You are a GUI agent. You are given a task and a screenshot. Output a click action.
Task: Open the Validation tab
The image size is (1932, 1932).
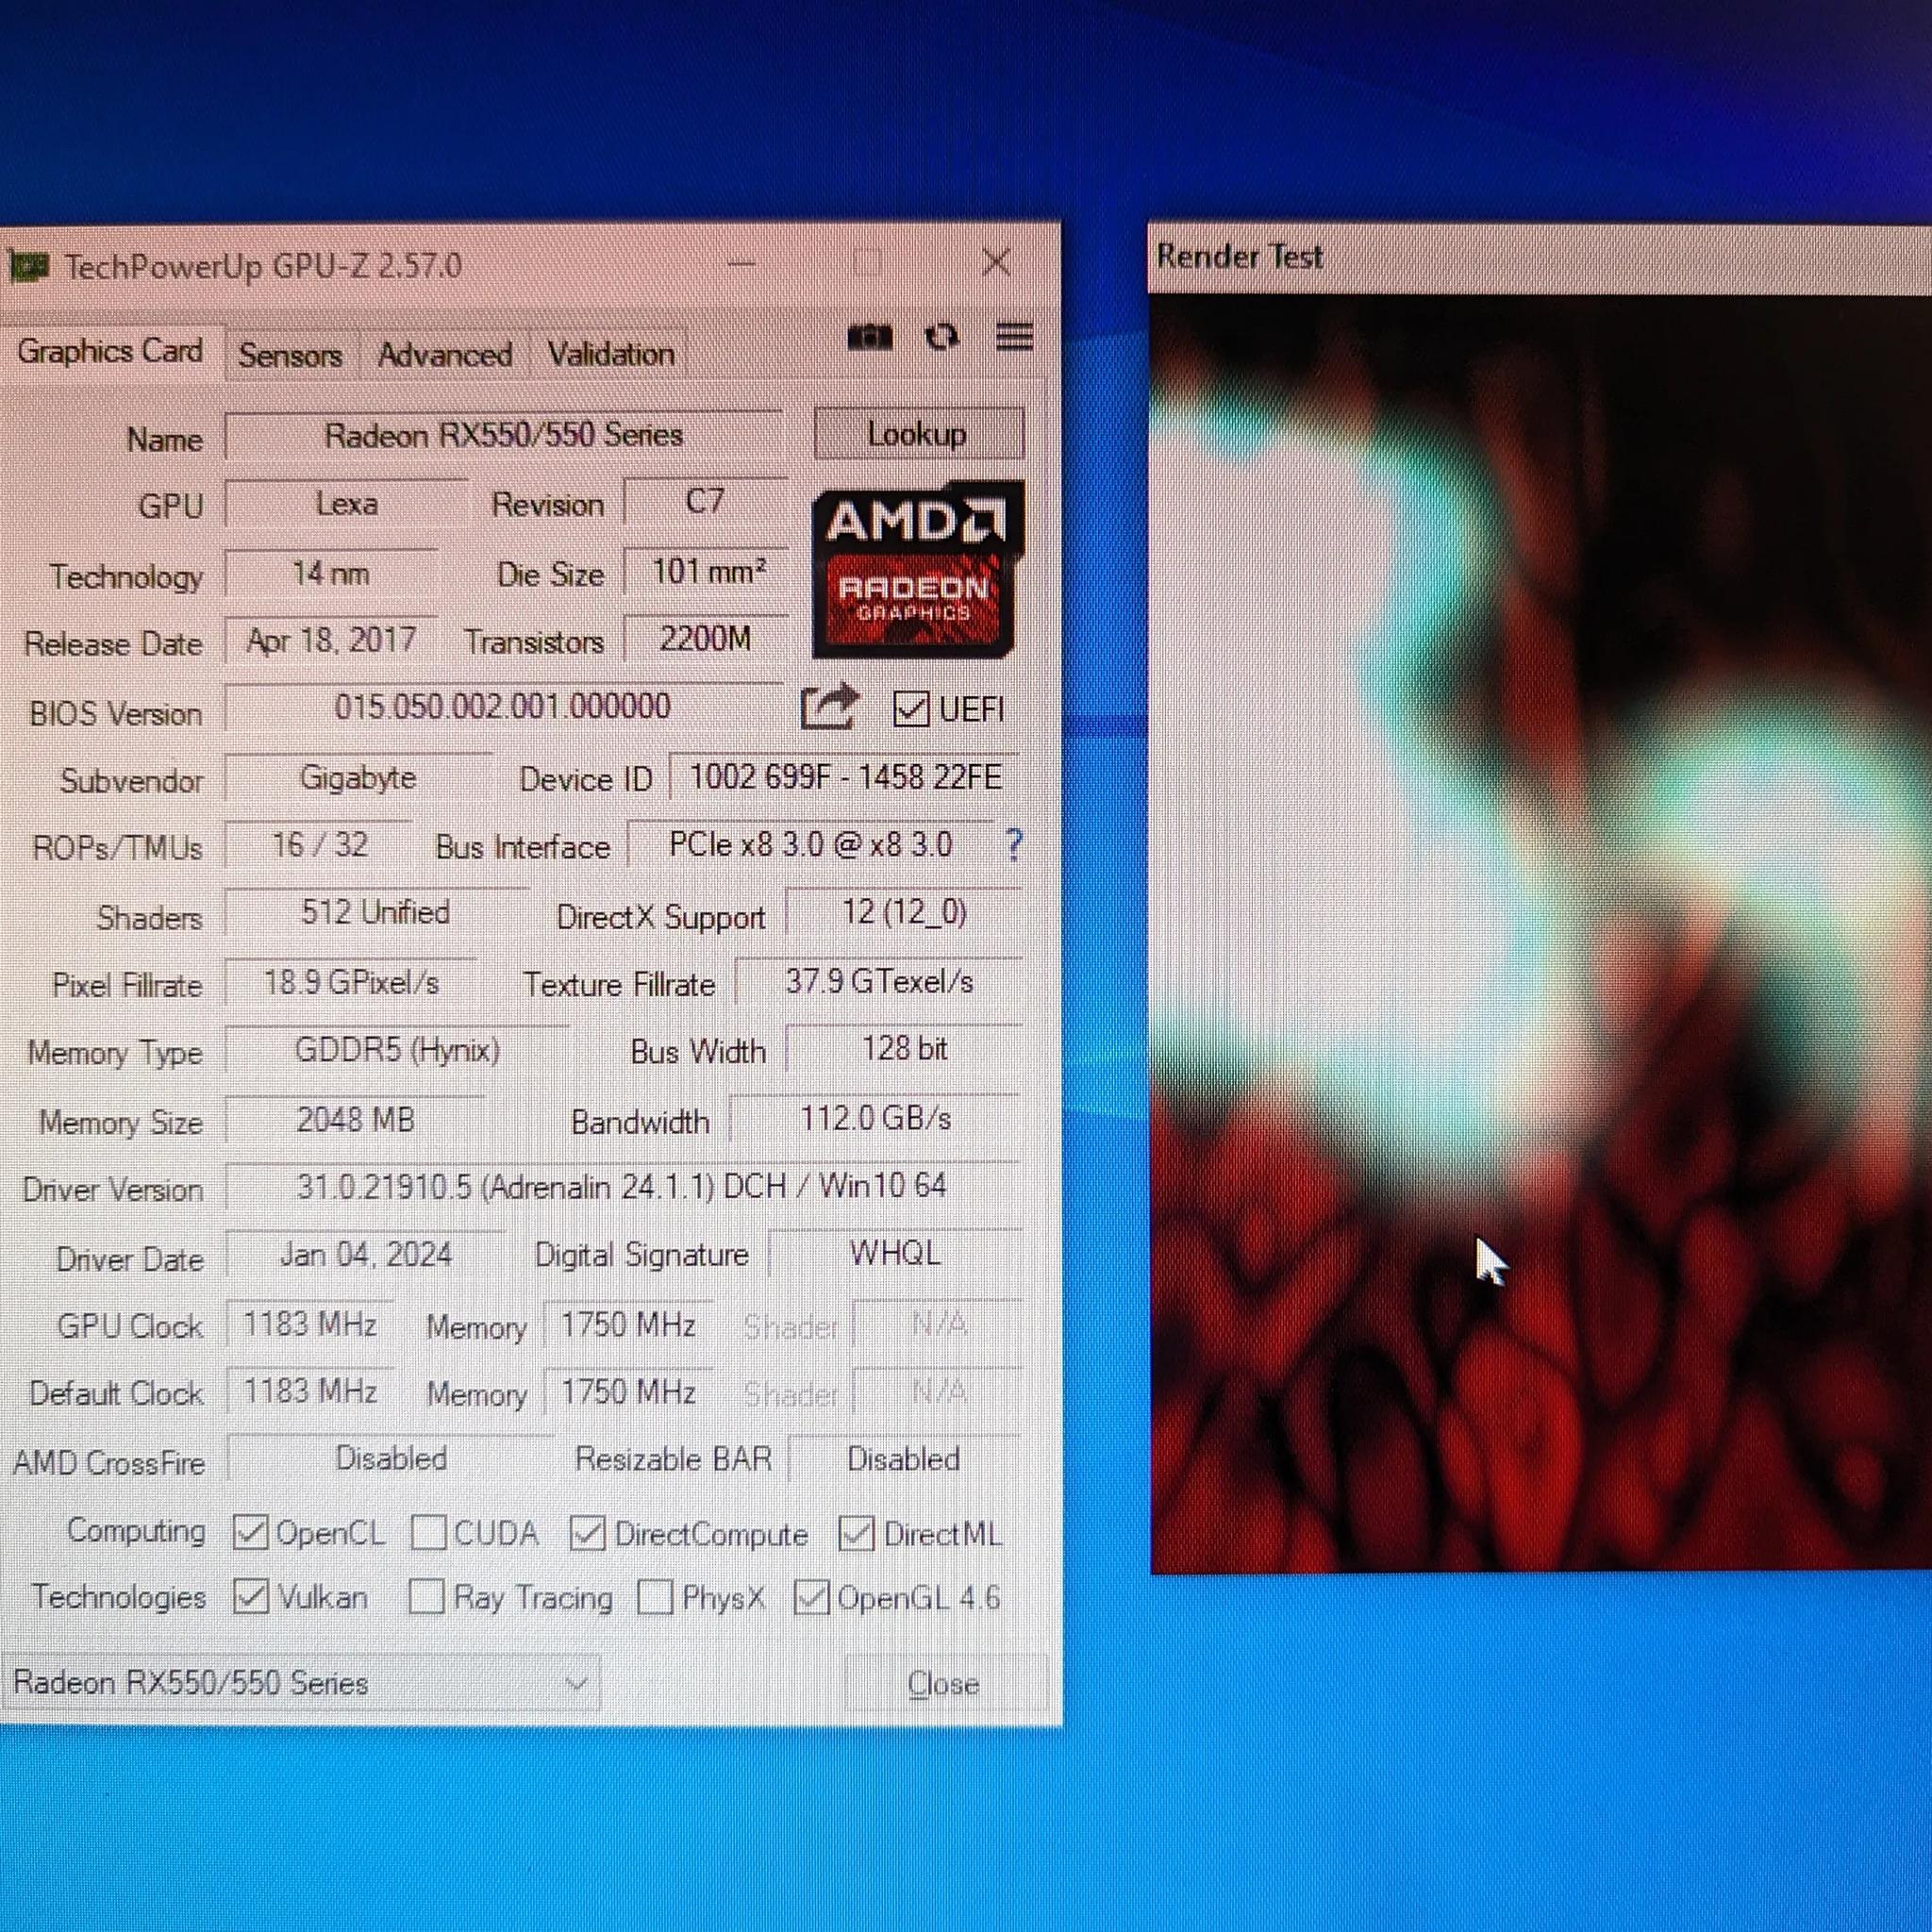[x=610, y=355]
